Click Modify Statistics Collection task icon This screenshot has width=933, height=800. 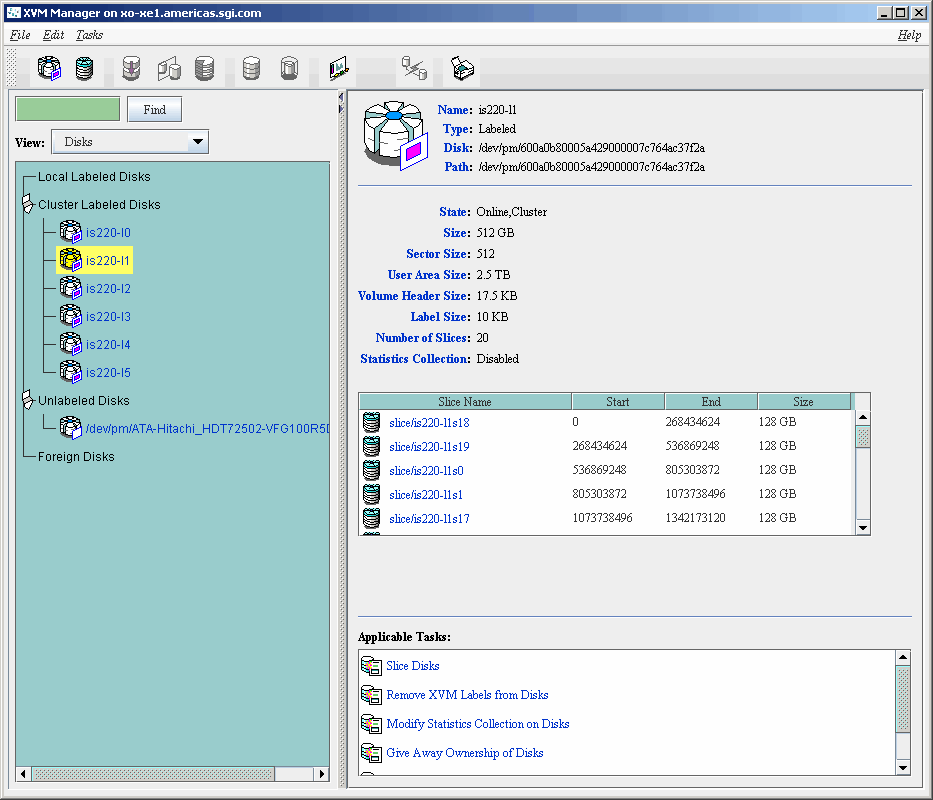tap(371, 724)
